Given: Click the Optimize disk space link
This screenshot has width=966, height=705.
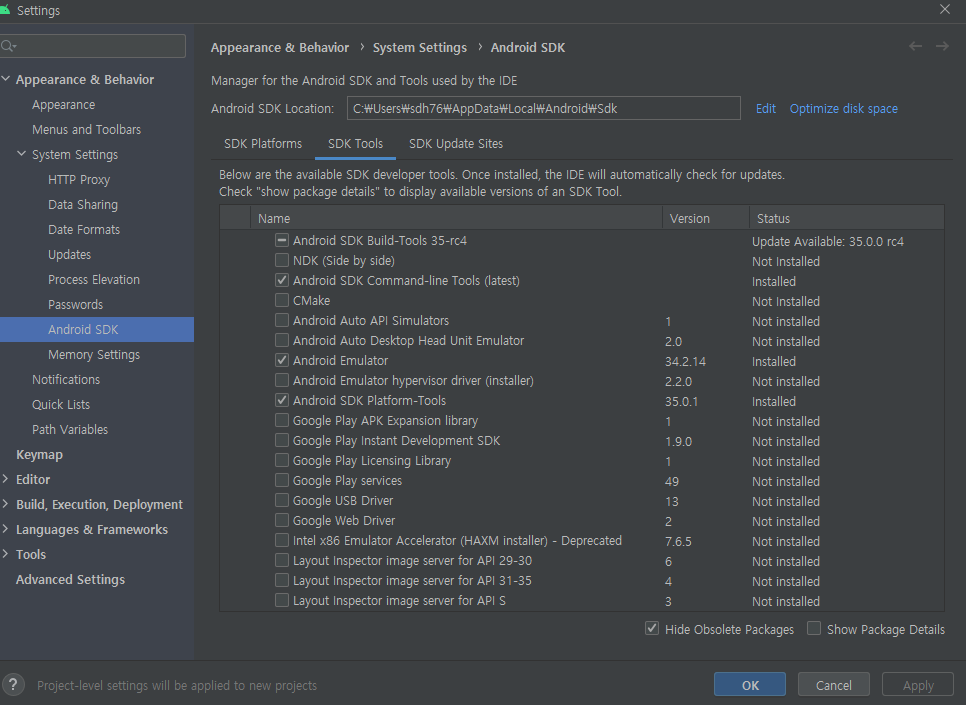Looking at the screenshot, I should click(x=843, y=108).
